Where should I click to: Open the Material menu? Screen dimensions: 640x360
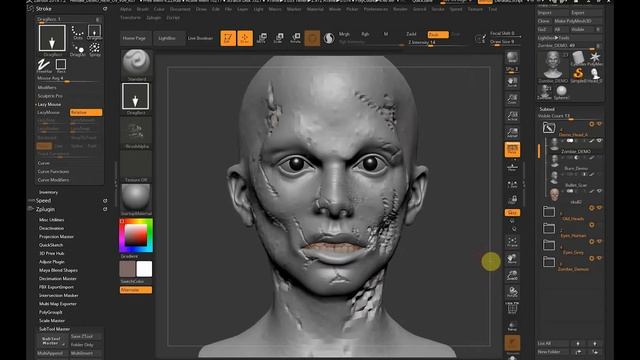tap(315, 9)
